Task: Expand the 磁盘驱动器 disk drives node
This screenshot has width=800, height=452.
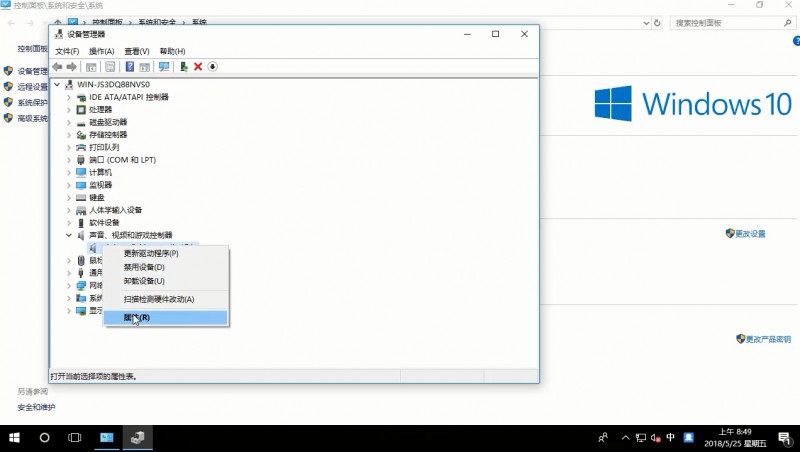Action: (69, 122)
